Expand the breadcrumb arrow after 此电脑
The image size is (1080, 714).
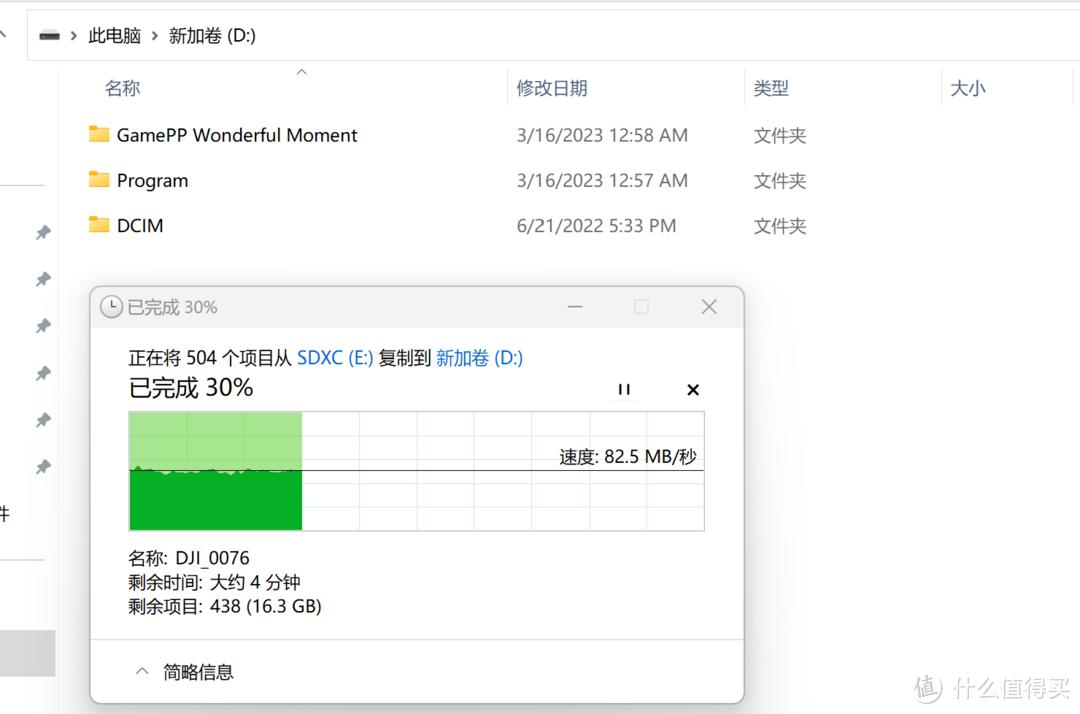pos(157,34)
